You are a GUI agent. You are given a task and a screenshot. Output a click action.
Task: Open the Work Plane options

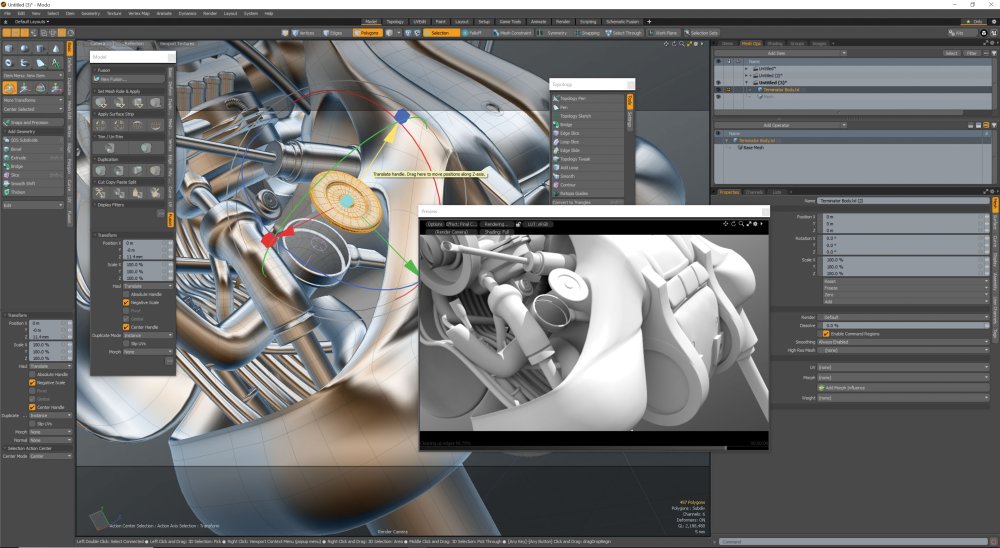click(663, 33)
